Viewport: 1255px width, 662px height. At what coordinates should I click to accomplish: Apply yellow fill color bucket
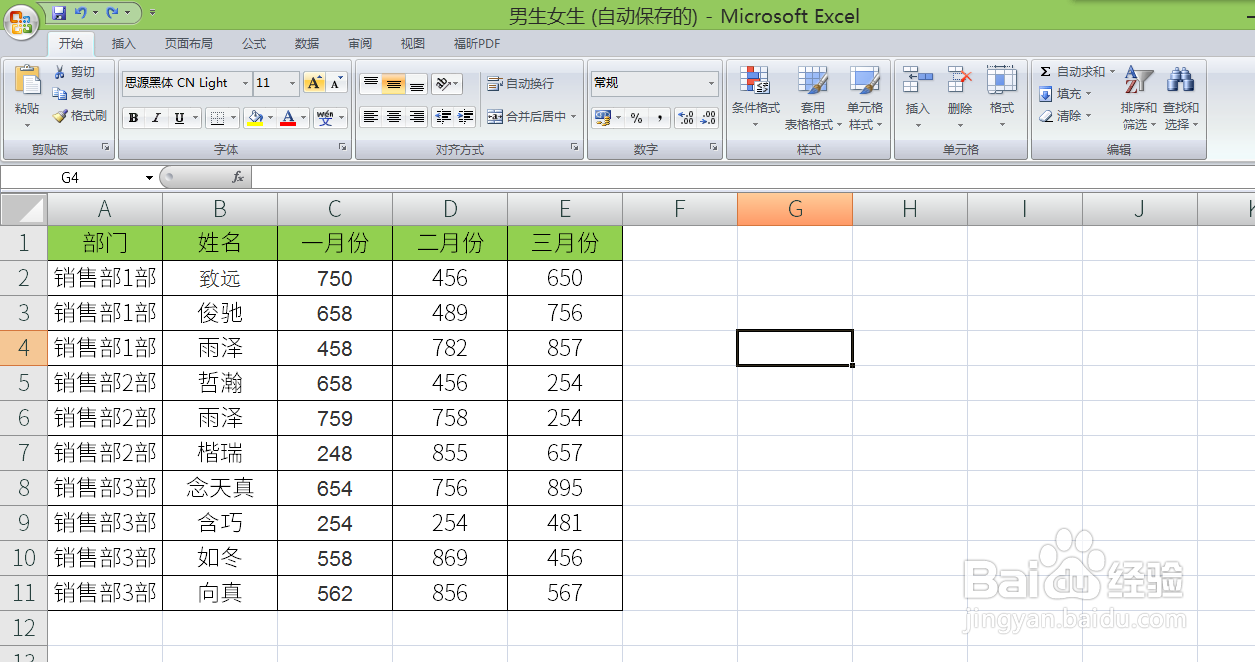[255, 118]
